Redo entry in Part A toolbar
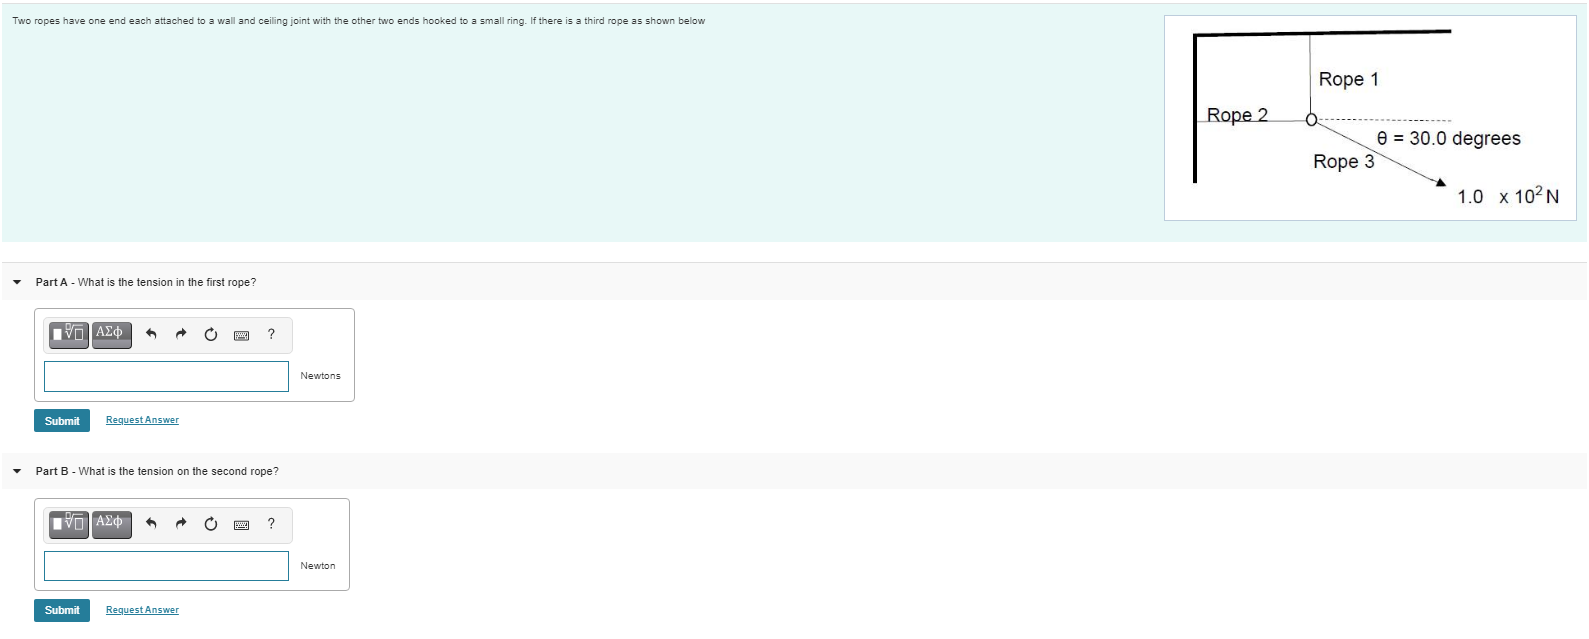Viewport: 1589px width, 639px height. pyautogui.click(x=181, y=335)
